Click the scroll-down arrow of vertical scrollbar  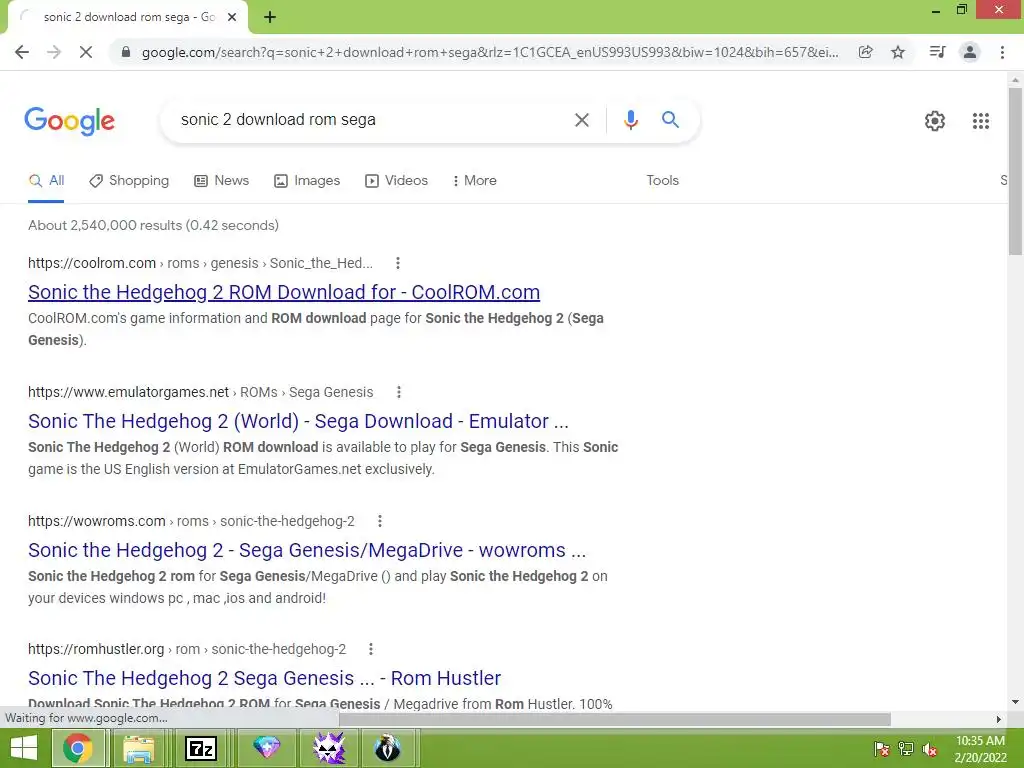[x=1014, y=703]
